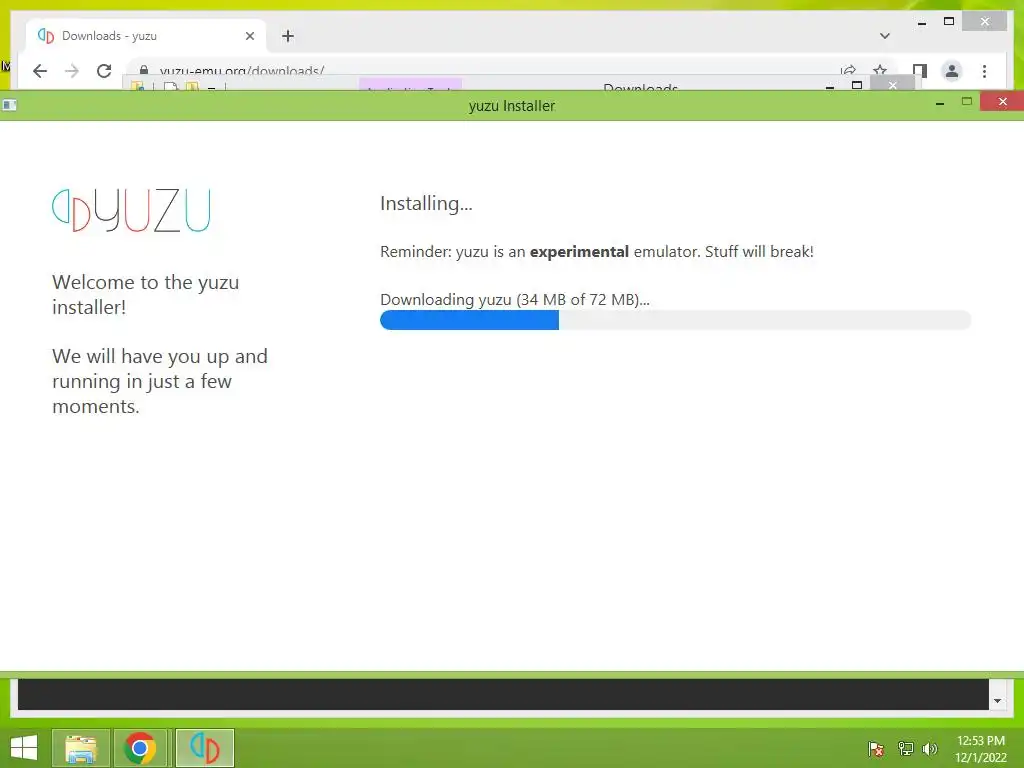View site lock information icon
Image resolution: width=1024 pixels, height=768 pixels.
144,71
